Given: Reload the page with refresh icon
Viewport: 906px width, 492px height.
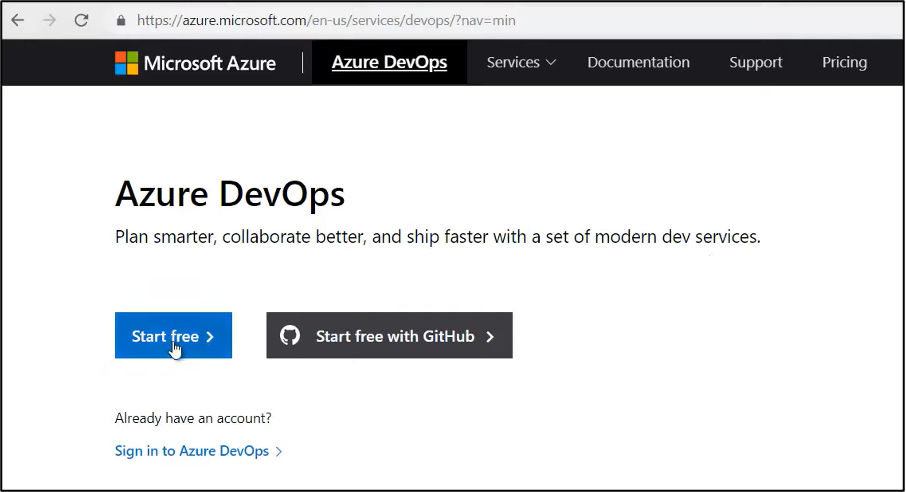Looking at the screenshot, I should [81, 20].
